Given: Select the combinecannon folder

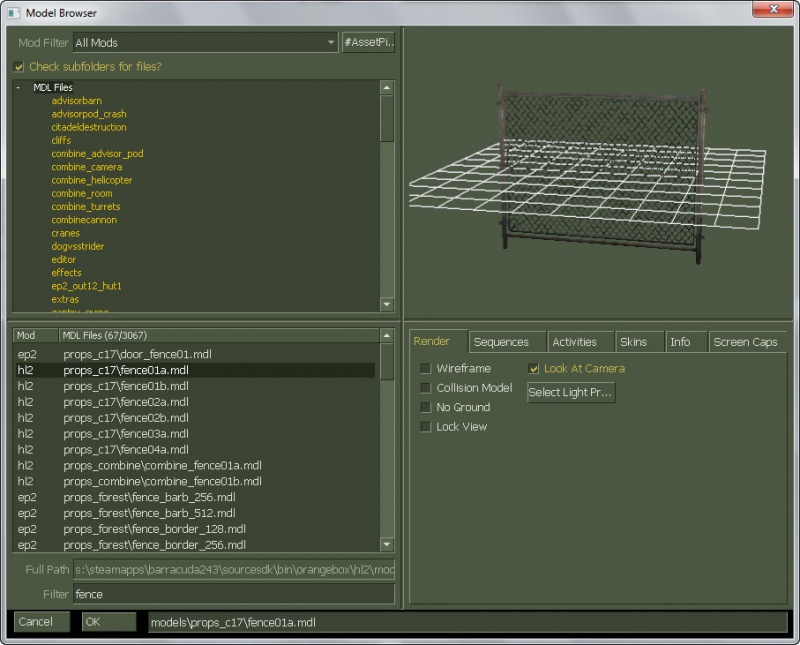Looking at the screenshot, I should pyautogui.click(x=84, y=220).
